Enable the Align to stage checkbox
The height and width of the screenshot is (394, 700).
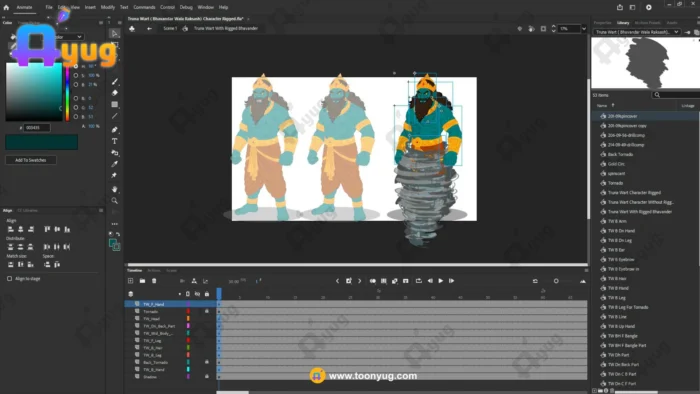point(9,278)
